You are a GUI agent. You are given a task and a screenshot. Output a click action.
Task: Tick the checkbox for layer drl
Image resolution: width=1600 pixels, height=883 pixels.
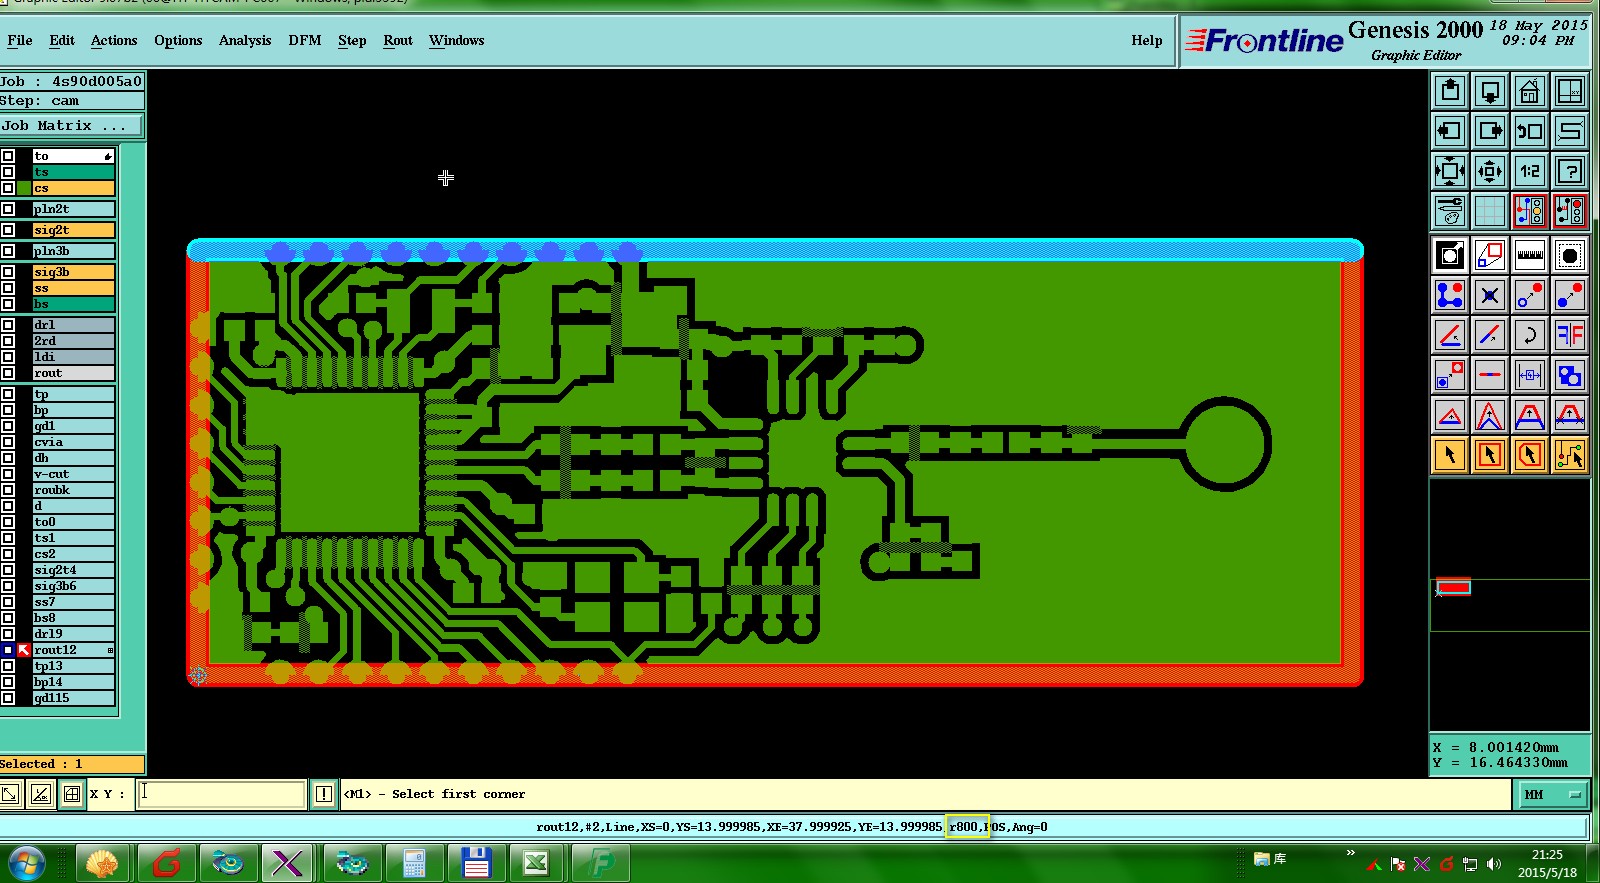click(x=8, y=325)
